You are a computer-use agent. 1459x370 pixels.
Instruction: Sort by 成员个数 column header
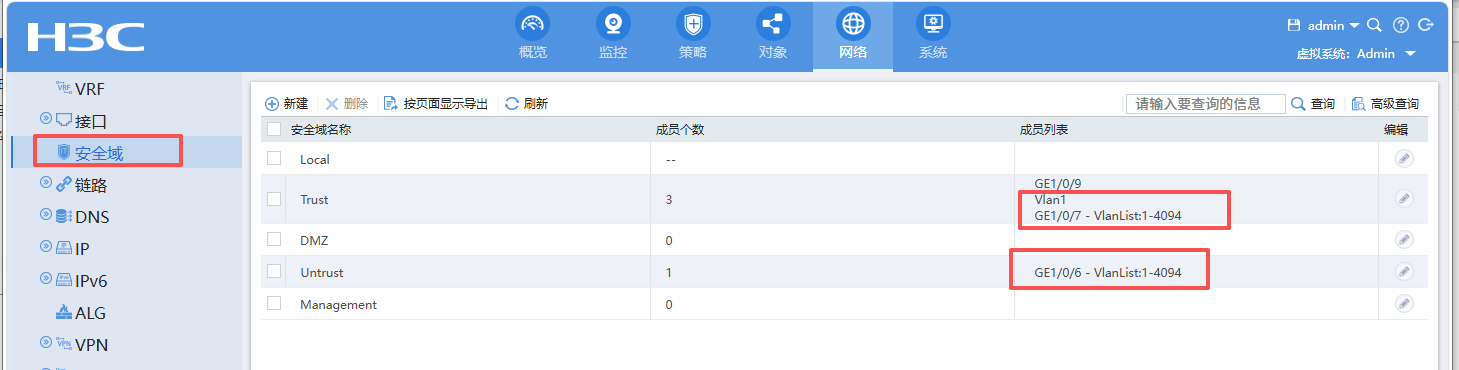(x=680, y=130)
